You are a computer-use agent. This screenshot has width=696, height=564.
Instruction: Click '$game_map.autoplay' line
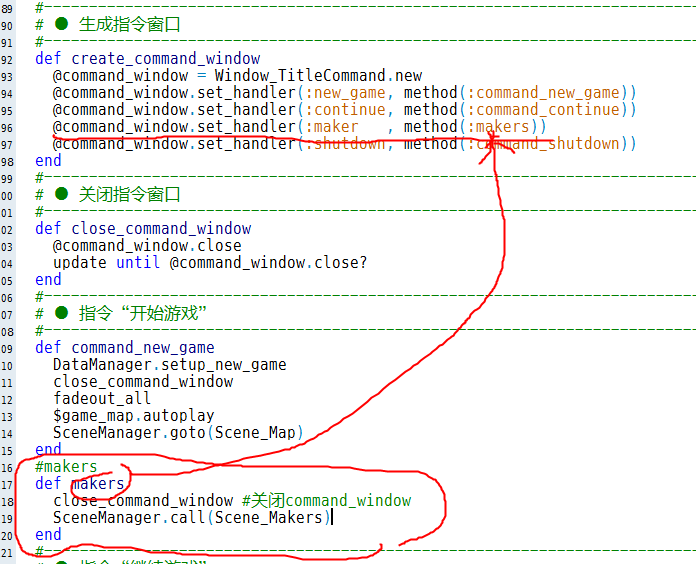click(134, 416)
